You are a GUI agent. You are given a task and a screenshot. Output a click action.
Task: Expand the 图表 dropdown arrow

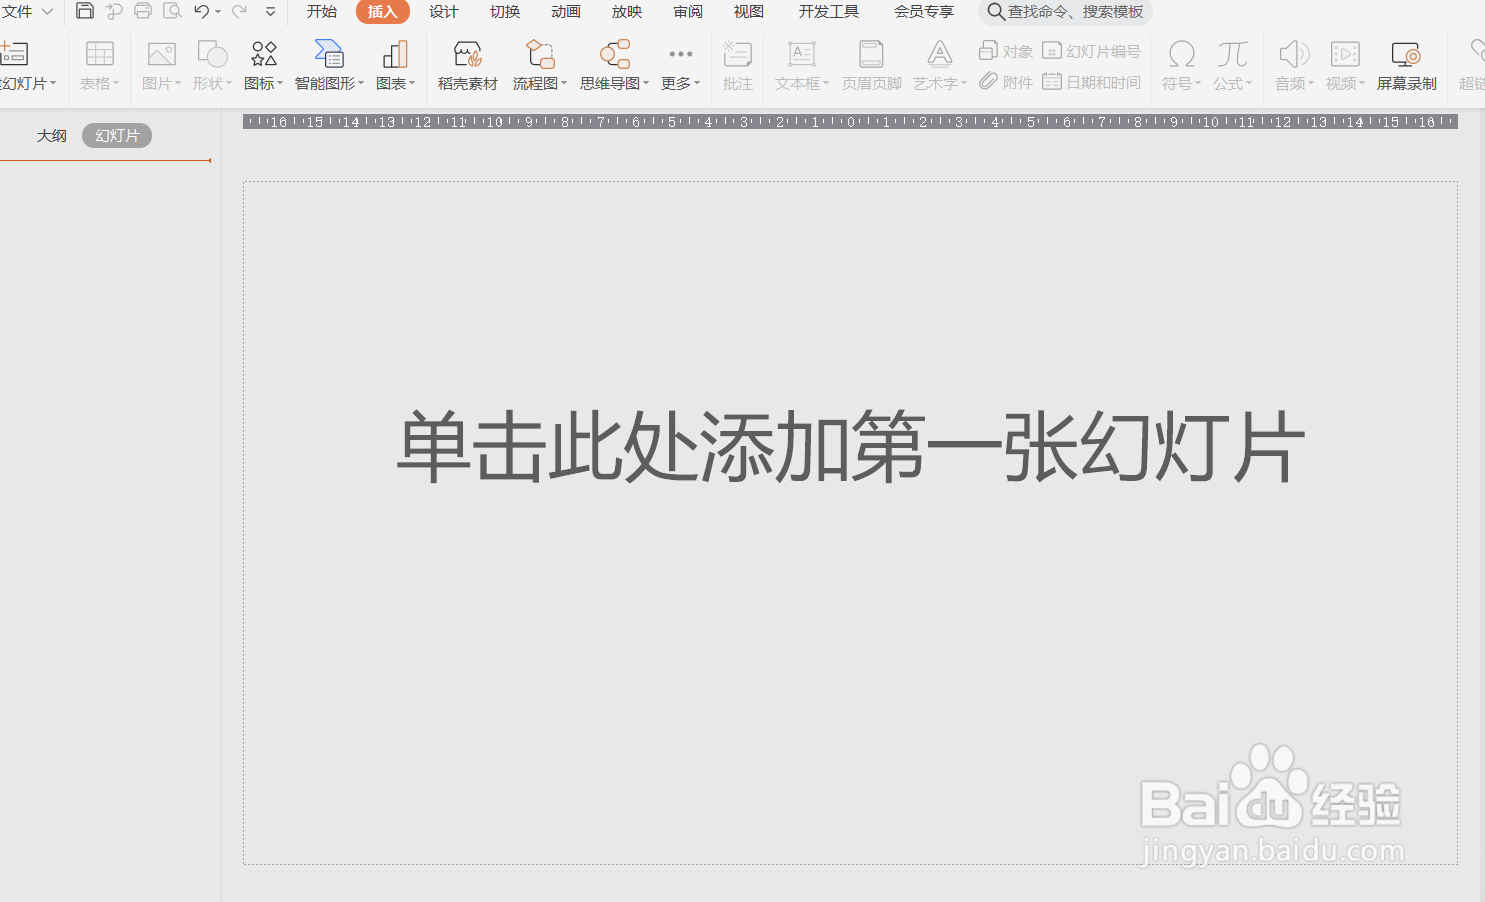(412, 84)
